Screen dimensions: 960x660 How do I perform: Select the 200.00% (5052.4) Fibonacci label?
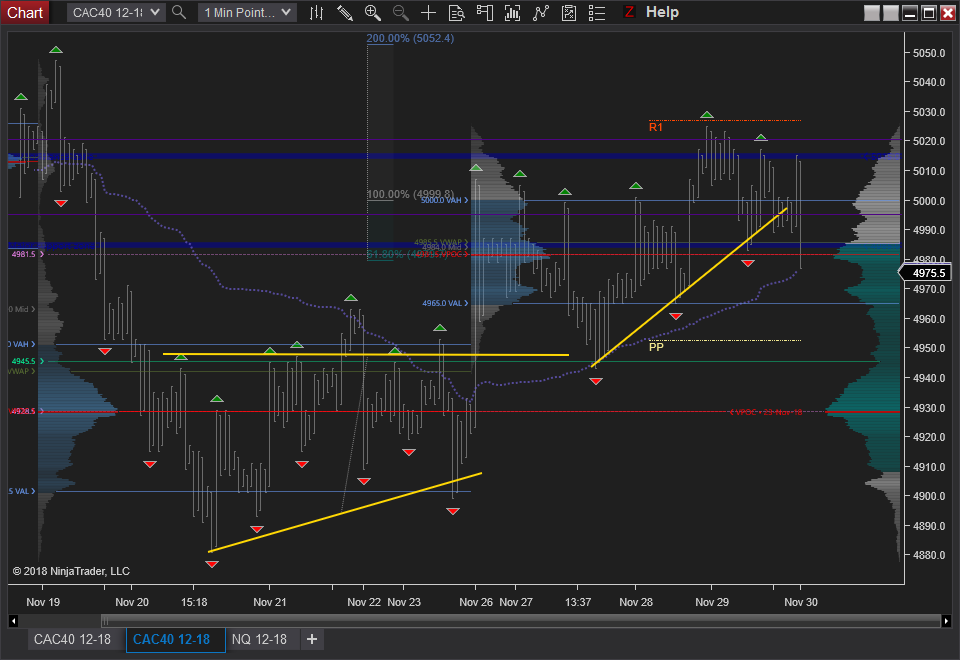(410, 38)
